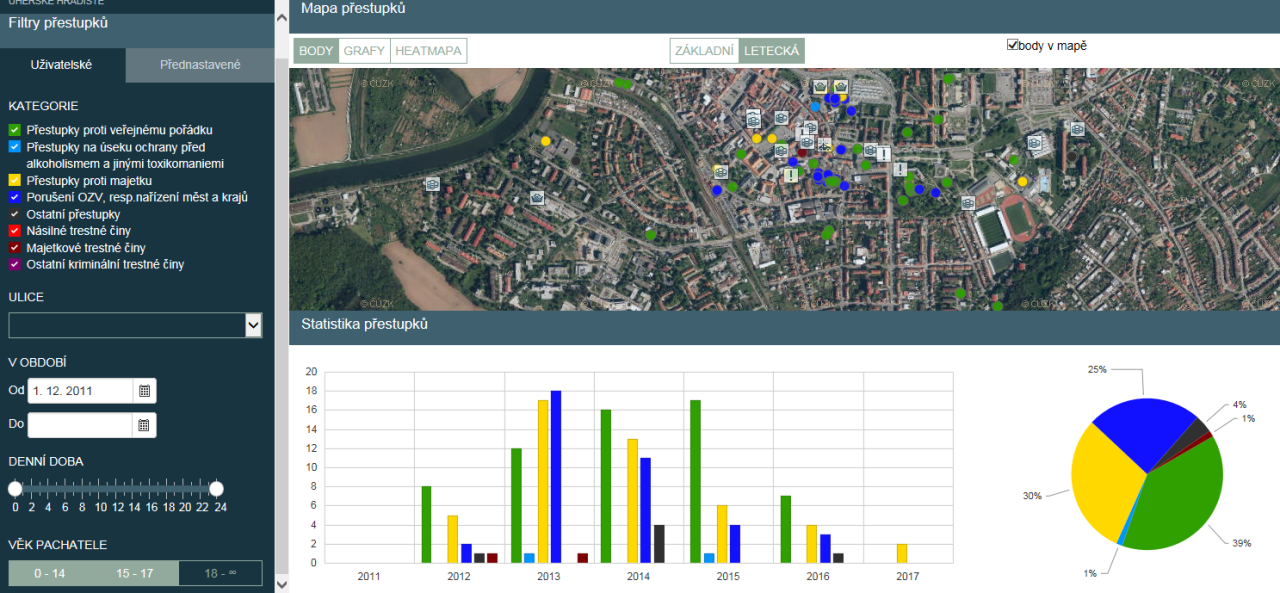Switch to the Přednastavené filters tab
The height and width of the screenshot is (593, 1280).
pos(200,65)
